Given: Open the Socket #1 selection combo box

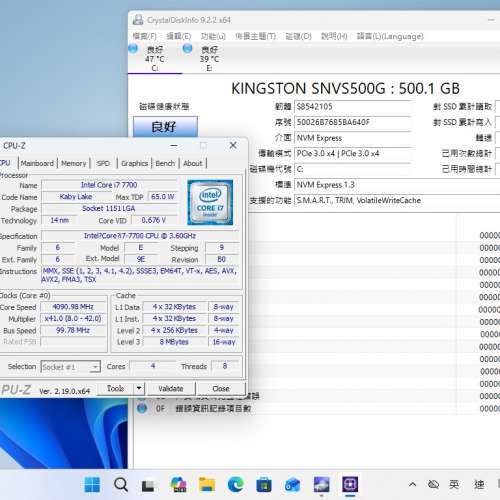Looking at the screenshot, I should 70,367.
